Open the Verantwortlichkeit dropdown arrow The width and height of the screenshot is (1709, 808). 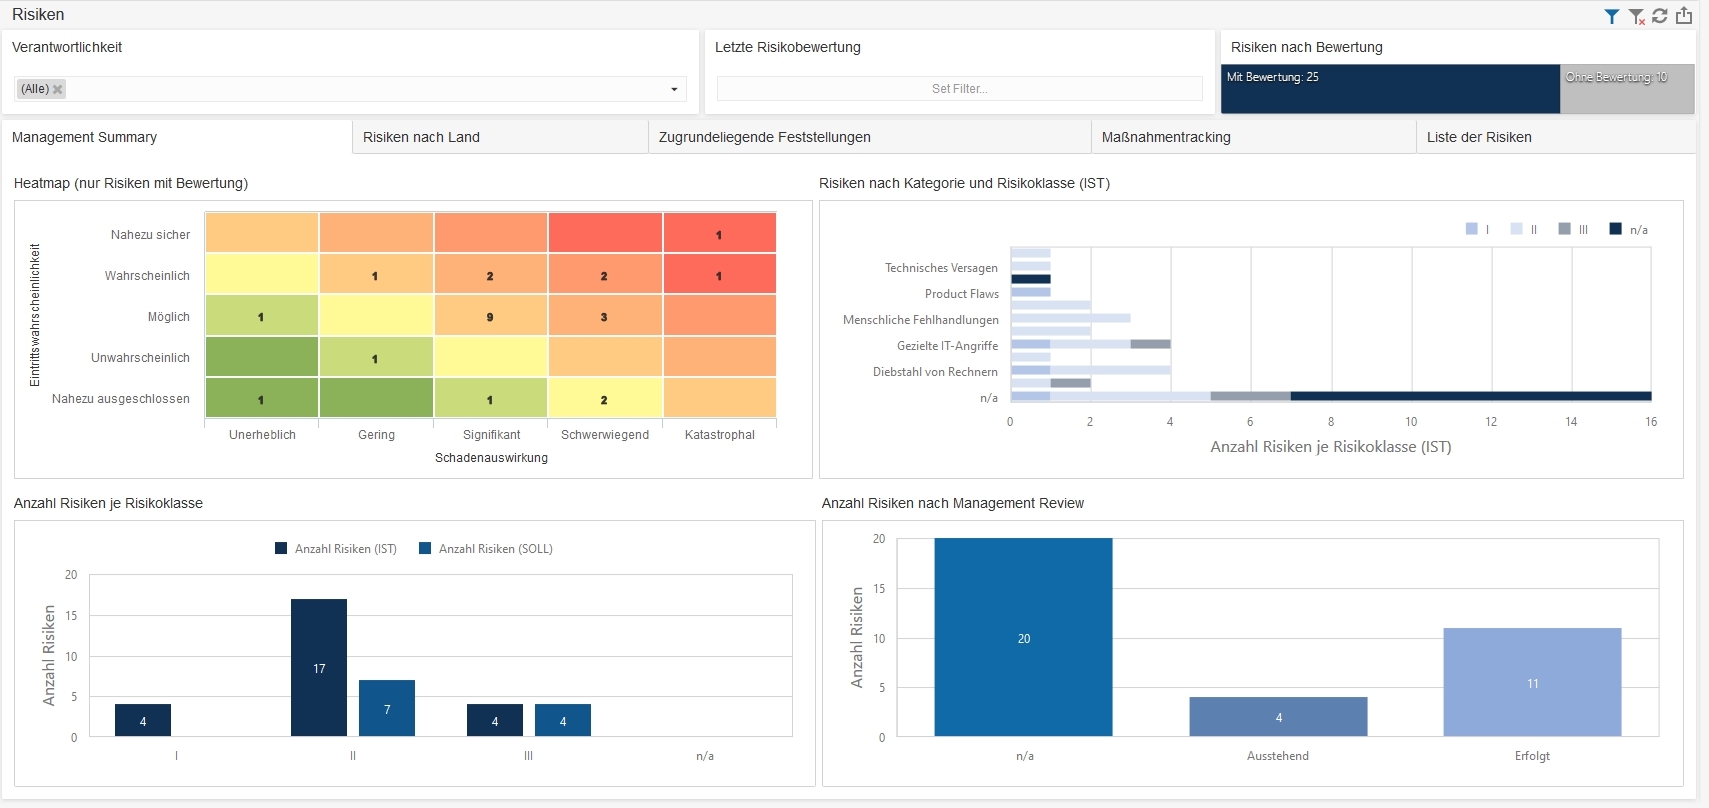pos(674,89)
